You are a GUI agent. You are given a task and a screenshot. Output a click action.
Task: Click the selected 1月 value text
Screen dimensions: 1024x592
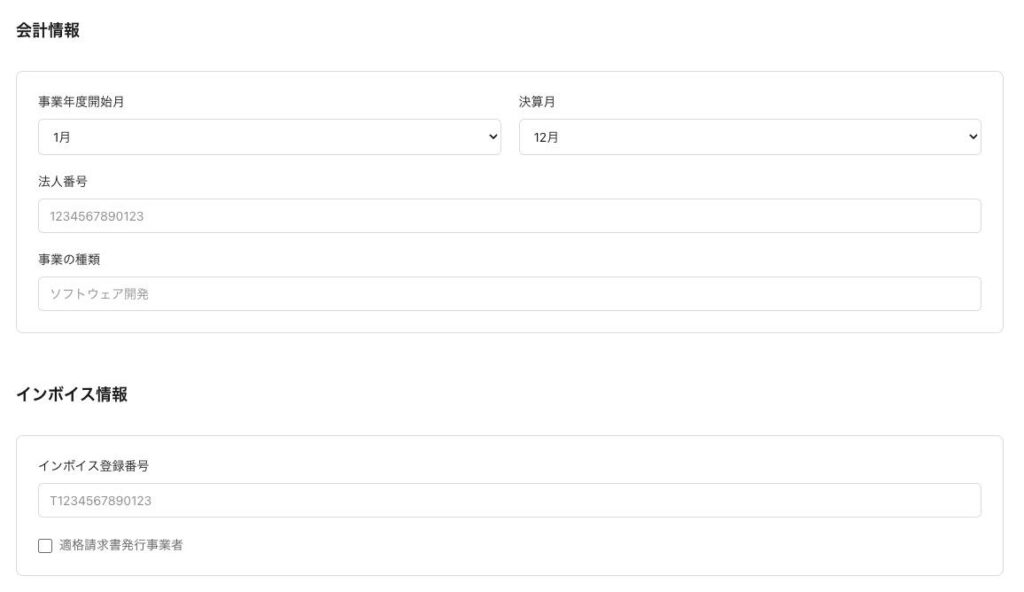[x=62, y=138]
